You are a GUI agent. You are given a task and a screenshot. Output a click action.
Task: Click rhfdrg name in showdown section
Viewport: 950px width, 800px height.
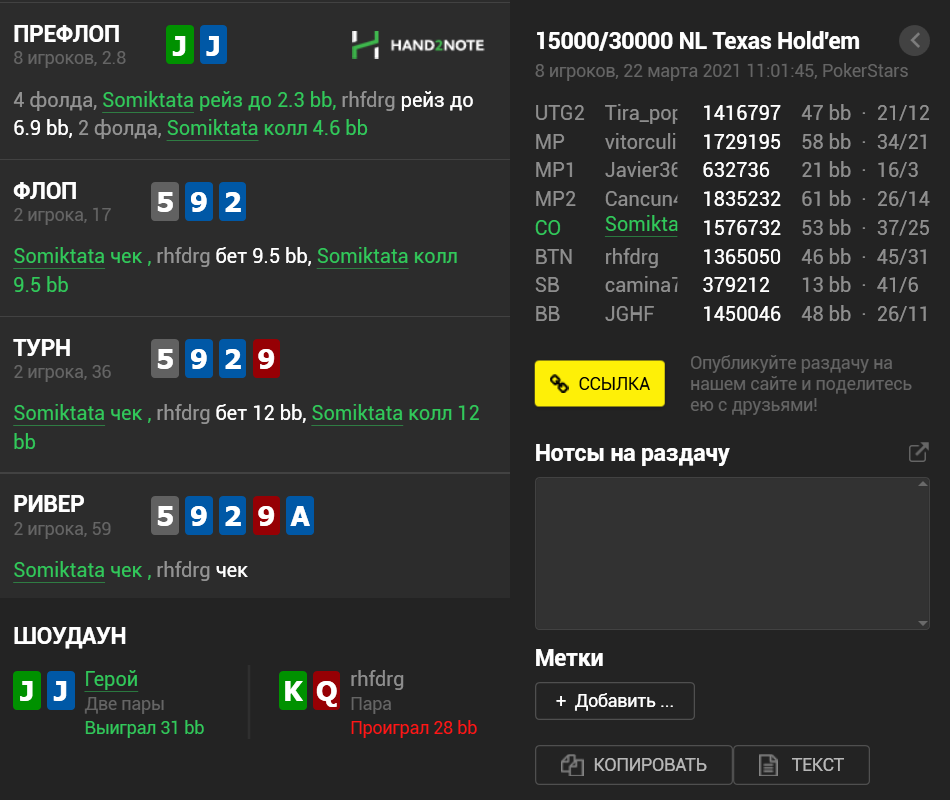coord(377,679)
